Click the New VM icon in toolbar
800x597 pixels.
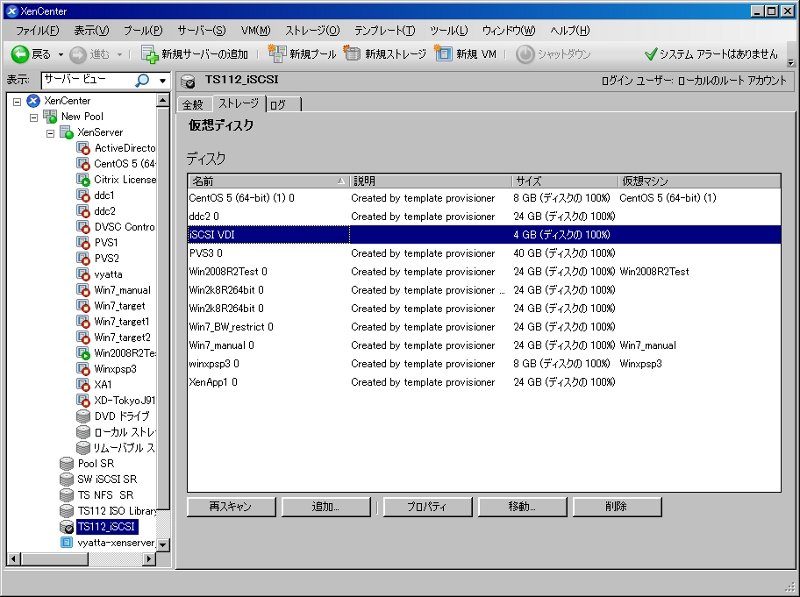[x=443, y=53]
